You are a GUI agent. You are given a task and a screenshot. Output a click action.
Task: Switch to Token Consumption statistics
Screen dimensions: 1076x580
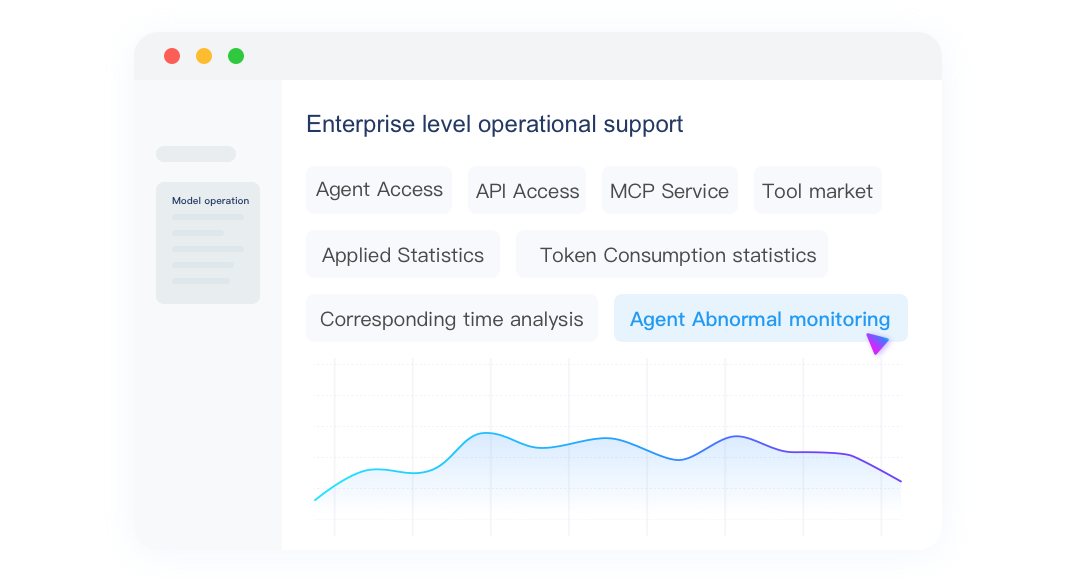(677, 255)
